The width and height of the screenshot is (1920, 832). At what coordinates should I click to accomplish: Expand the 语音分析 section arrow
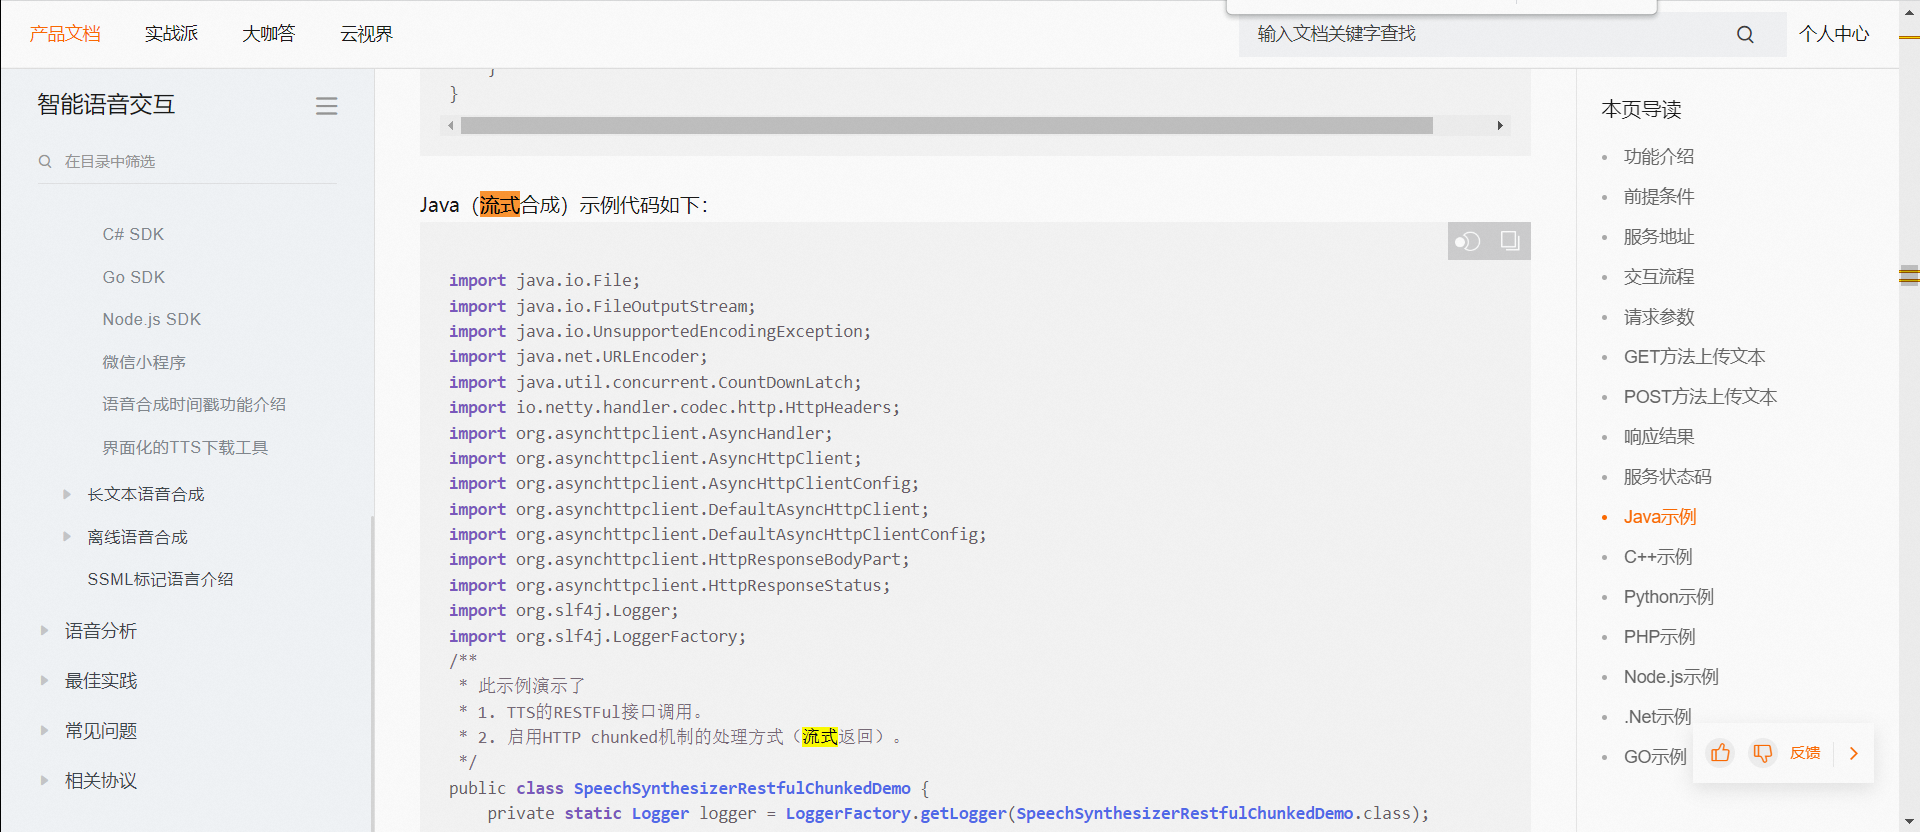pos(44,630)
